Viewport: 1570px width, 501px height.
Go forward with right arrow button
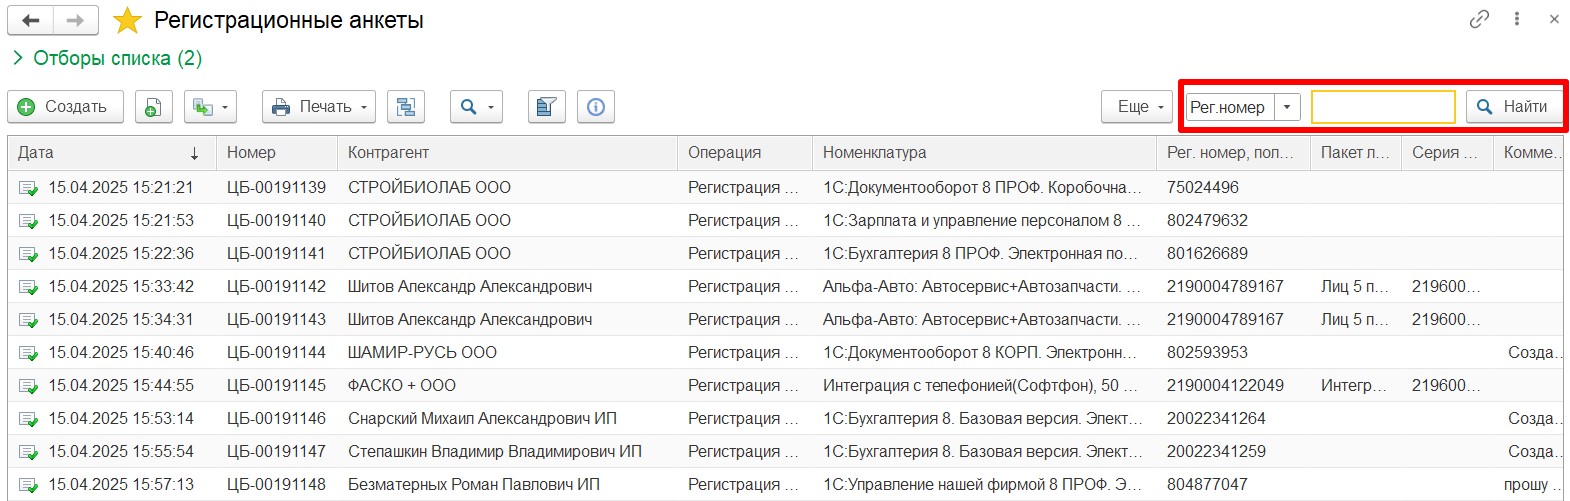[76, 20]
